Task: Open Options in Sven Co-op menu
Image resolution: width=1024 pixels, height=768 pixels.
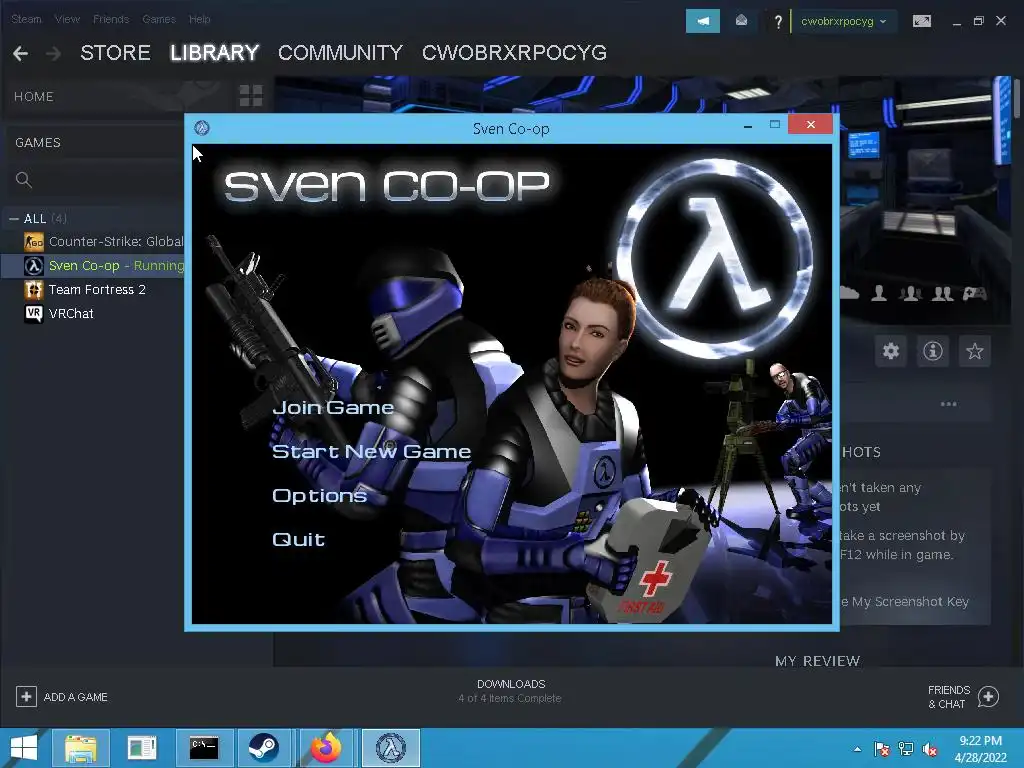Action: [x=319, y=496]
